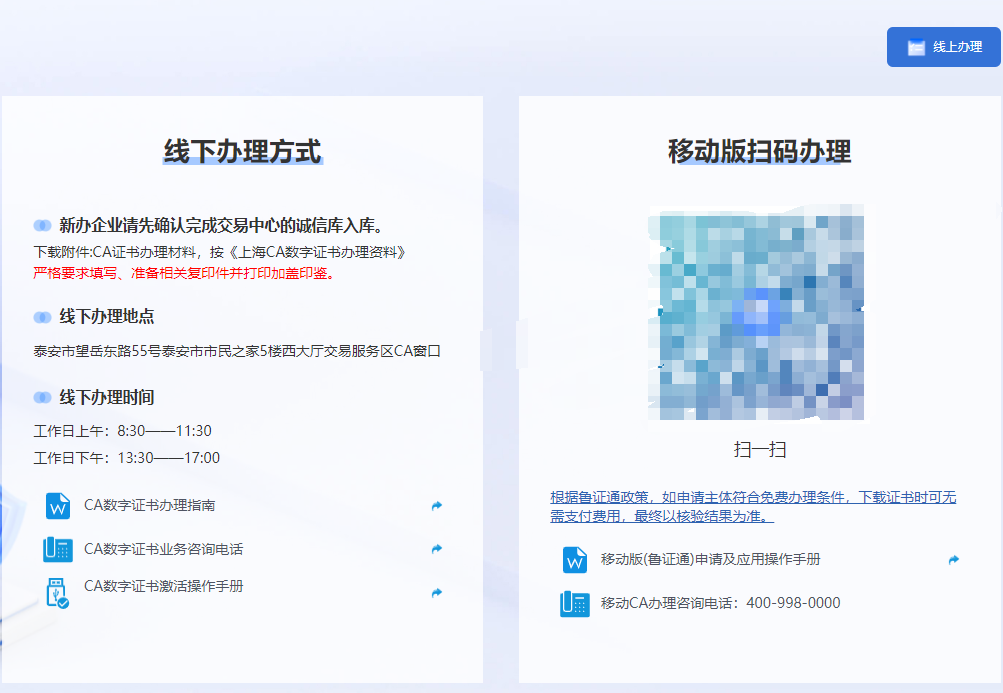Click the 线上办理 button
The width and height of the screenshot is (1003, 693).
click(943, 47)
